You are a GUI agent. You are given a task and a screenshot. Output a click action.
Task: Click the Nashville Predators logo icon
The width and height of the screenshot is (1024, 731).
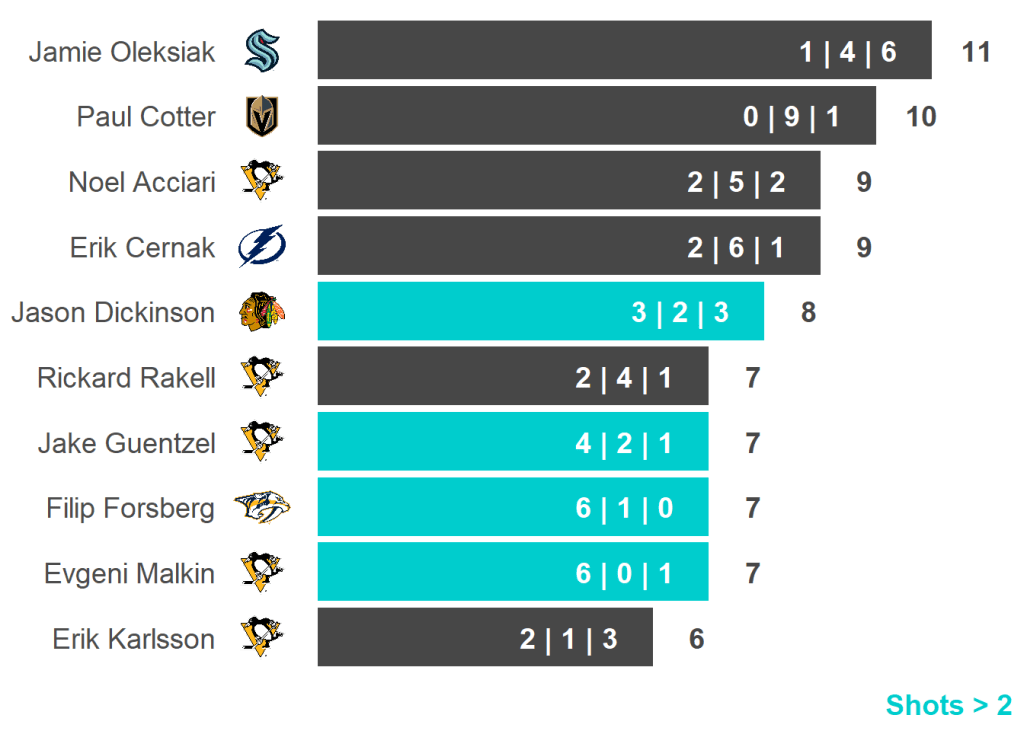(262, 508)
